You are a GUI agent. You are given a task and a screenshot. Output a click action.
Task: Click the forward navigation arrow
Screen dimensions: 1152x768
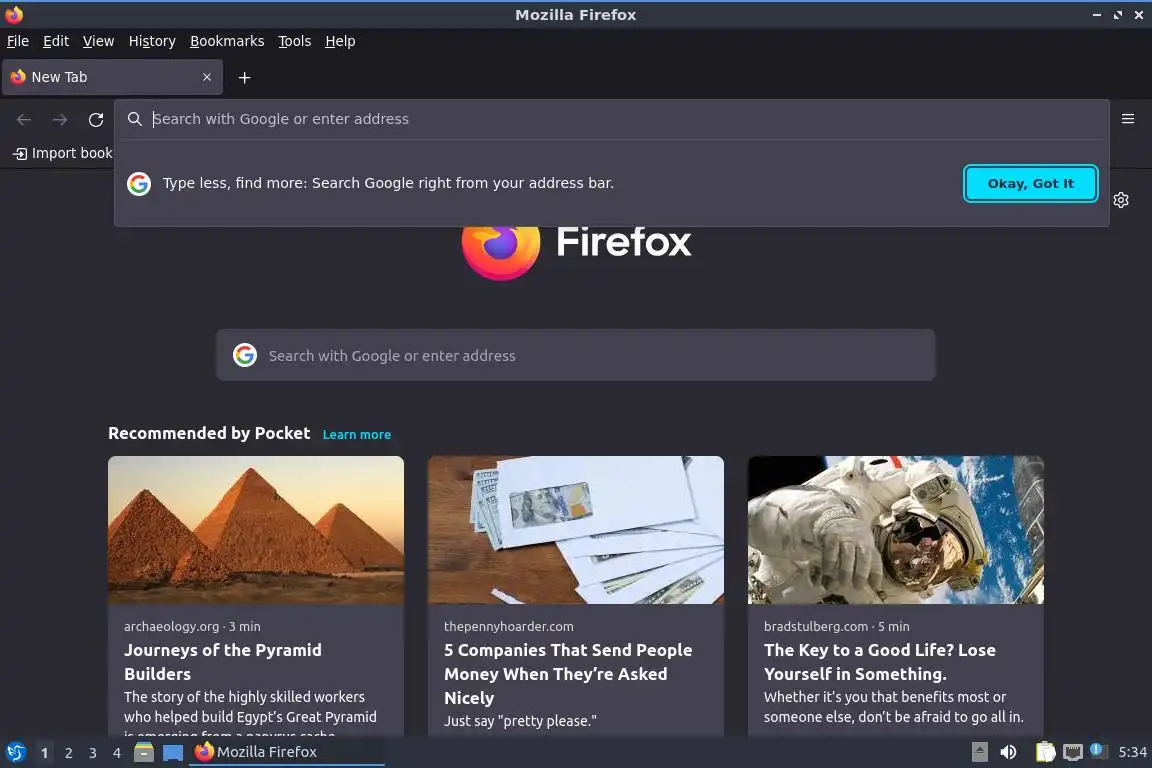click(60, 119)
